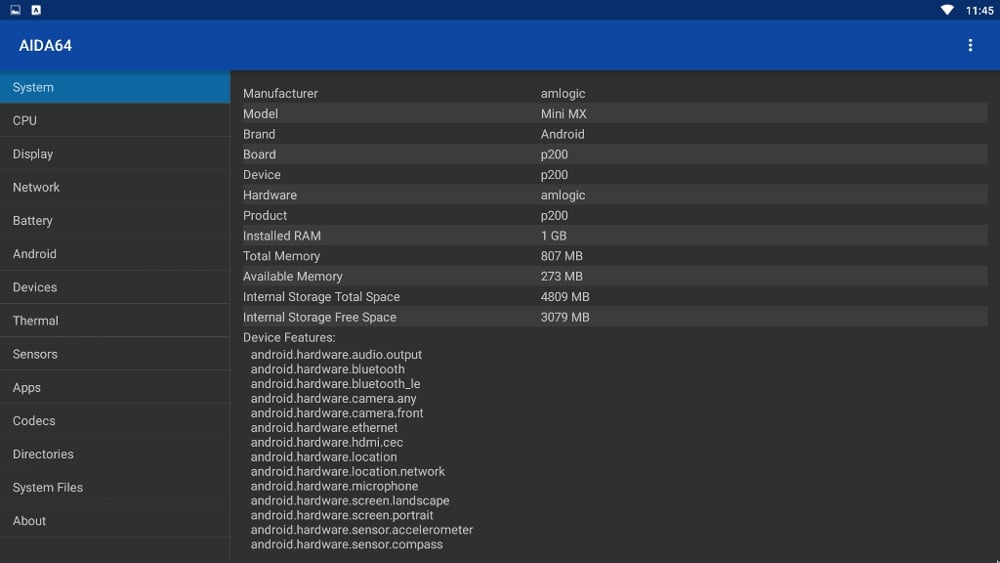Open the CPU category
The width and height of the screenshot is (1000, 563).
pyautogui.click(x=115, y=121)
